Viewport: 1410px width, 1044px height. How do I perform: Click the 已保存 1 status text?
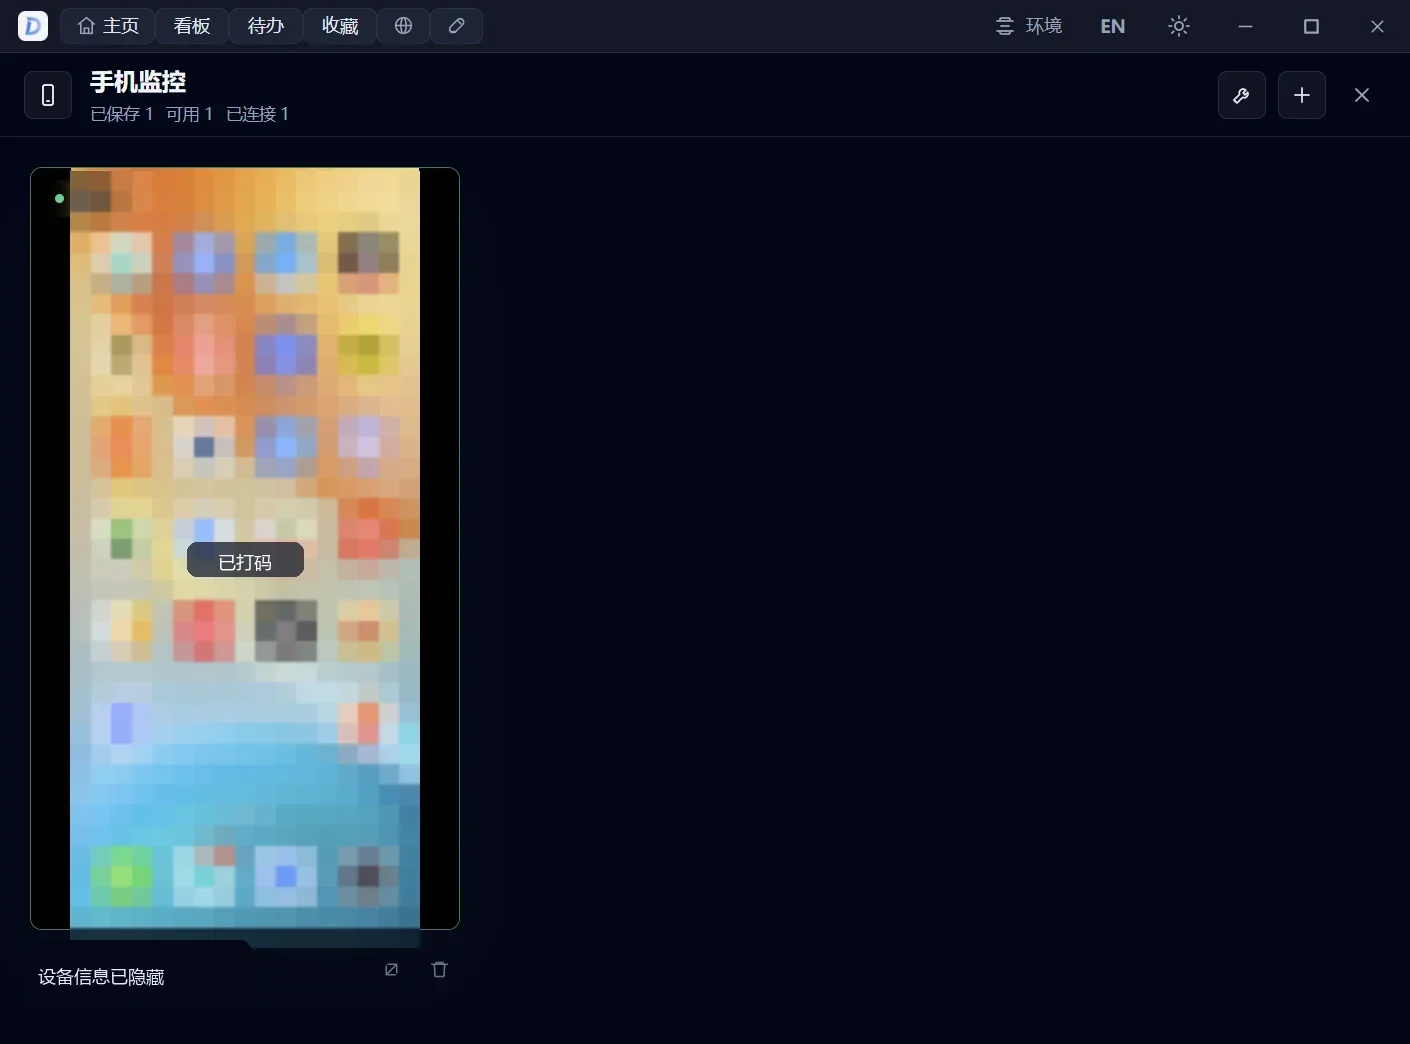tap(122, 114)
